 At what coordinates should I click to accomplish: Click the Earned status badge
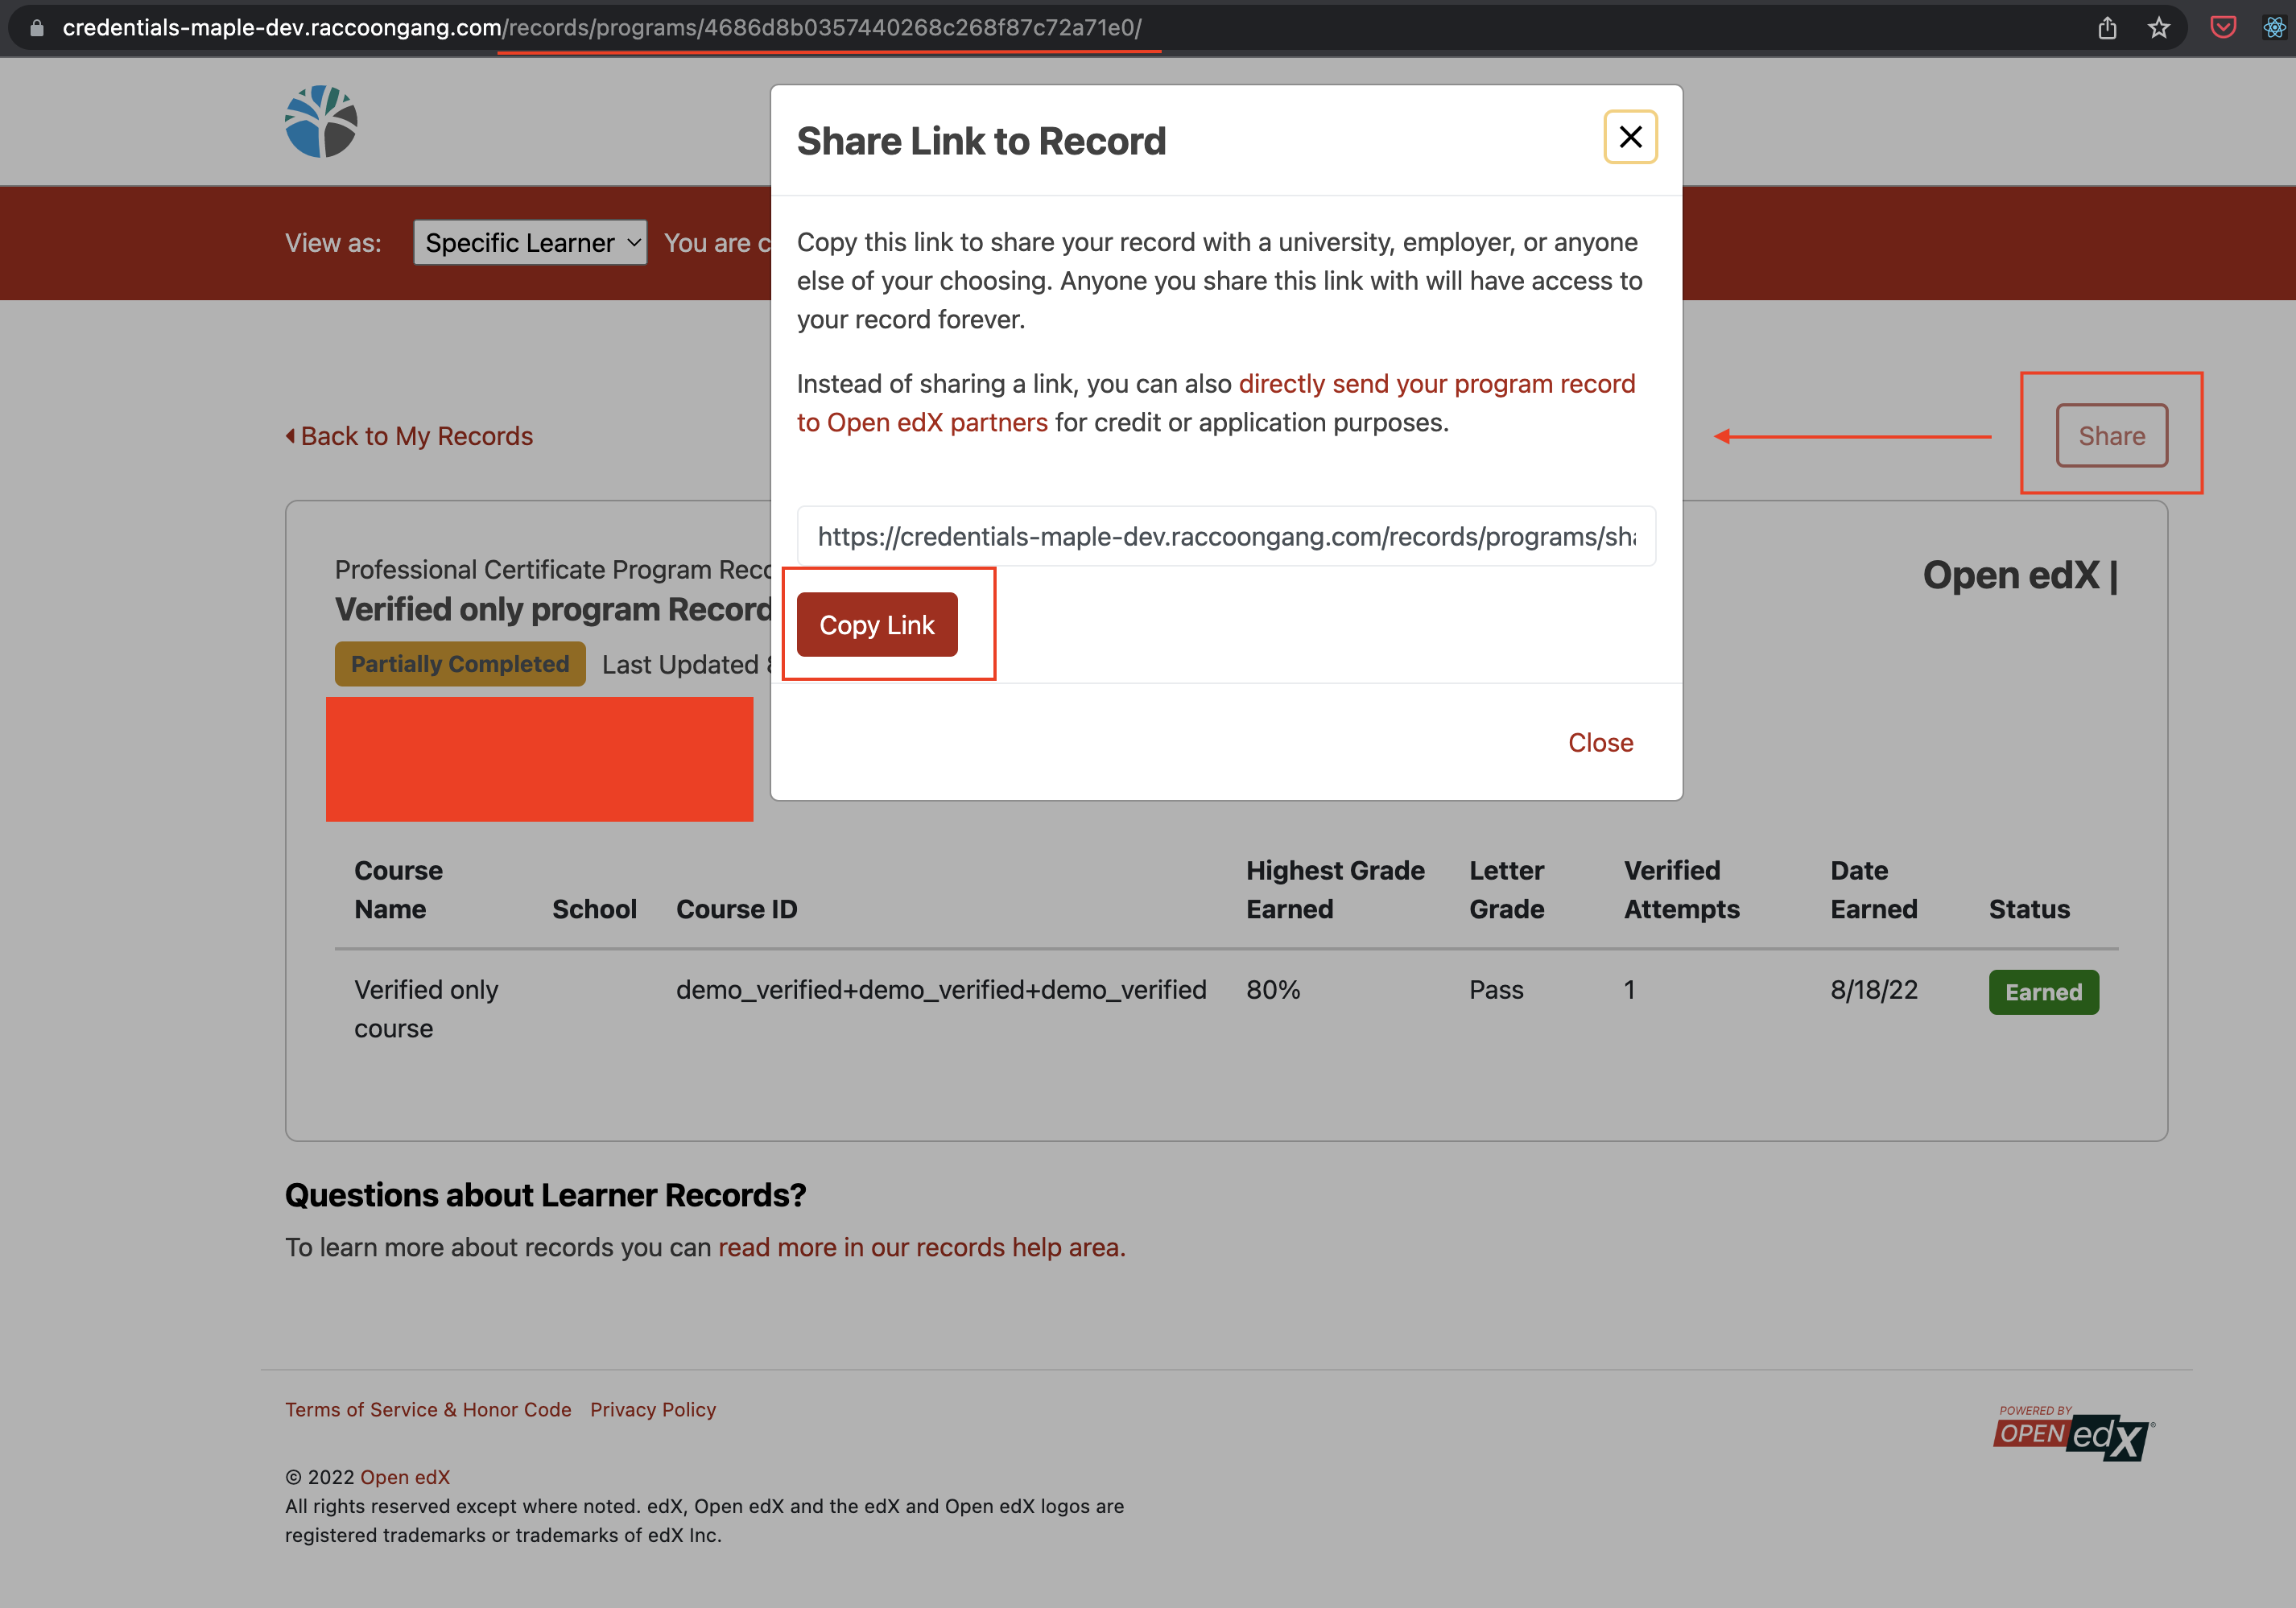(2043, 991)
